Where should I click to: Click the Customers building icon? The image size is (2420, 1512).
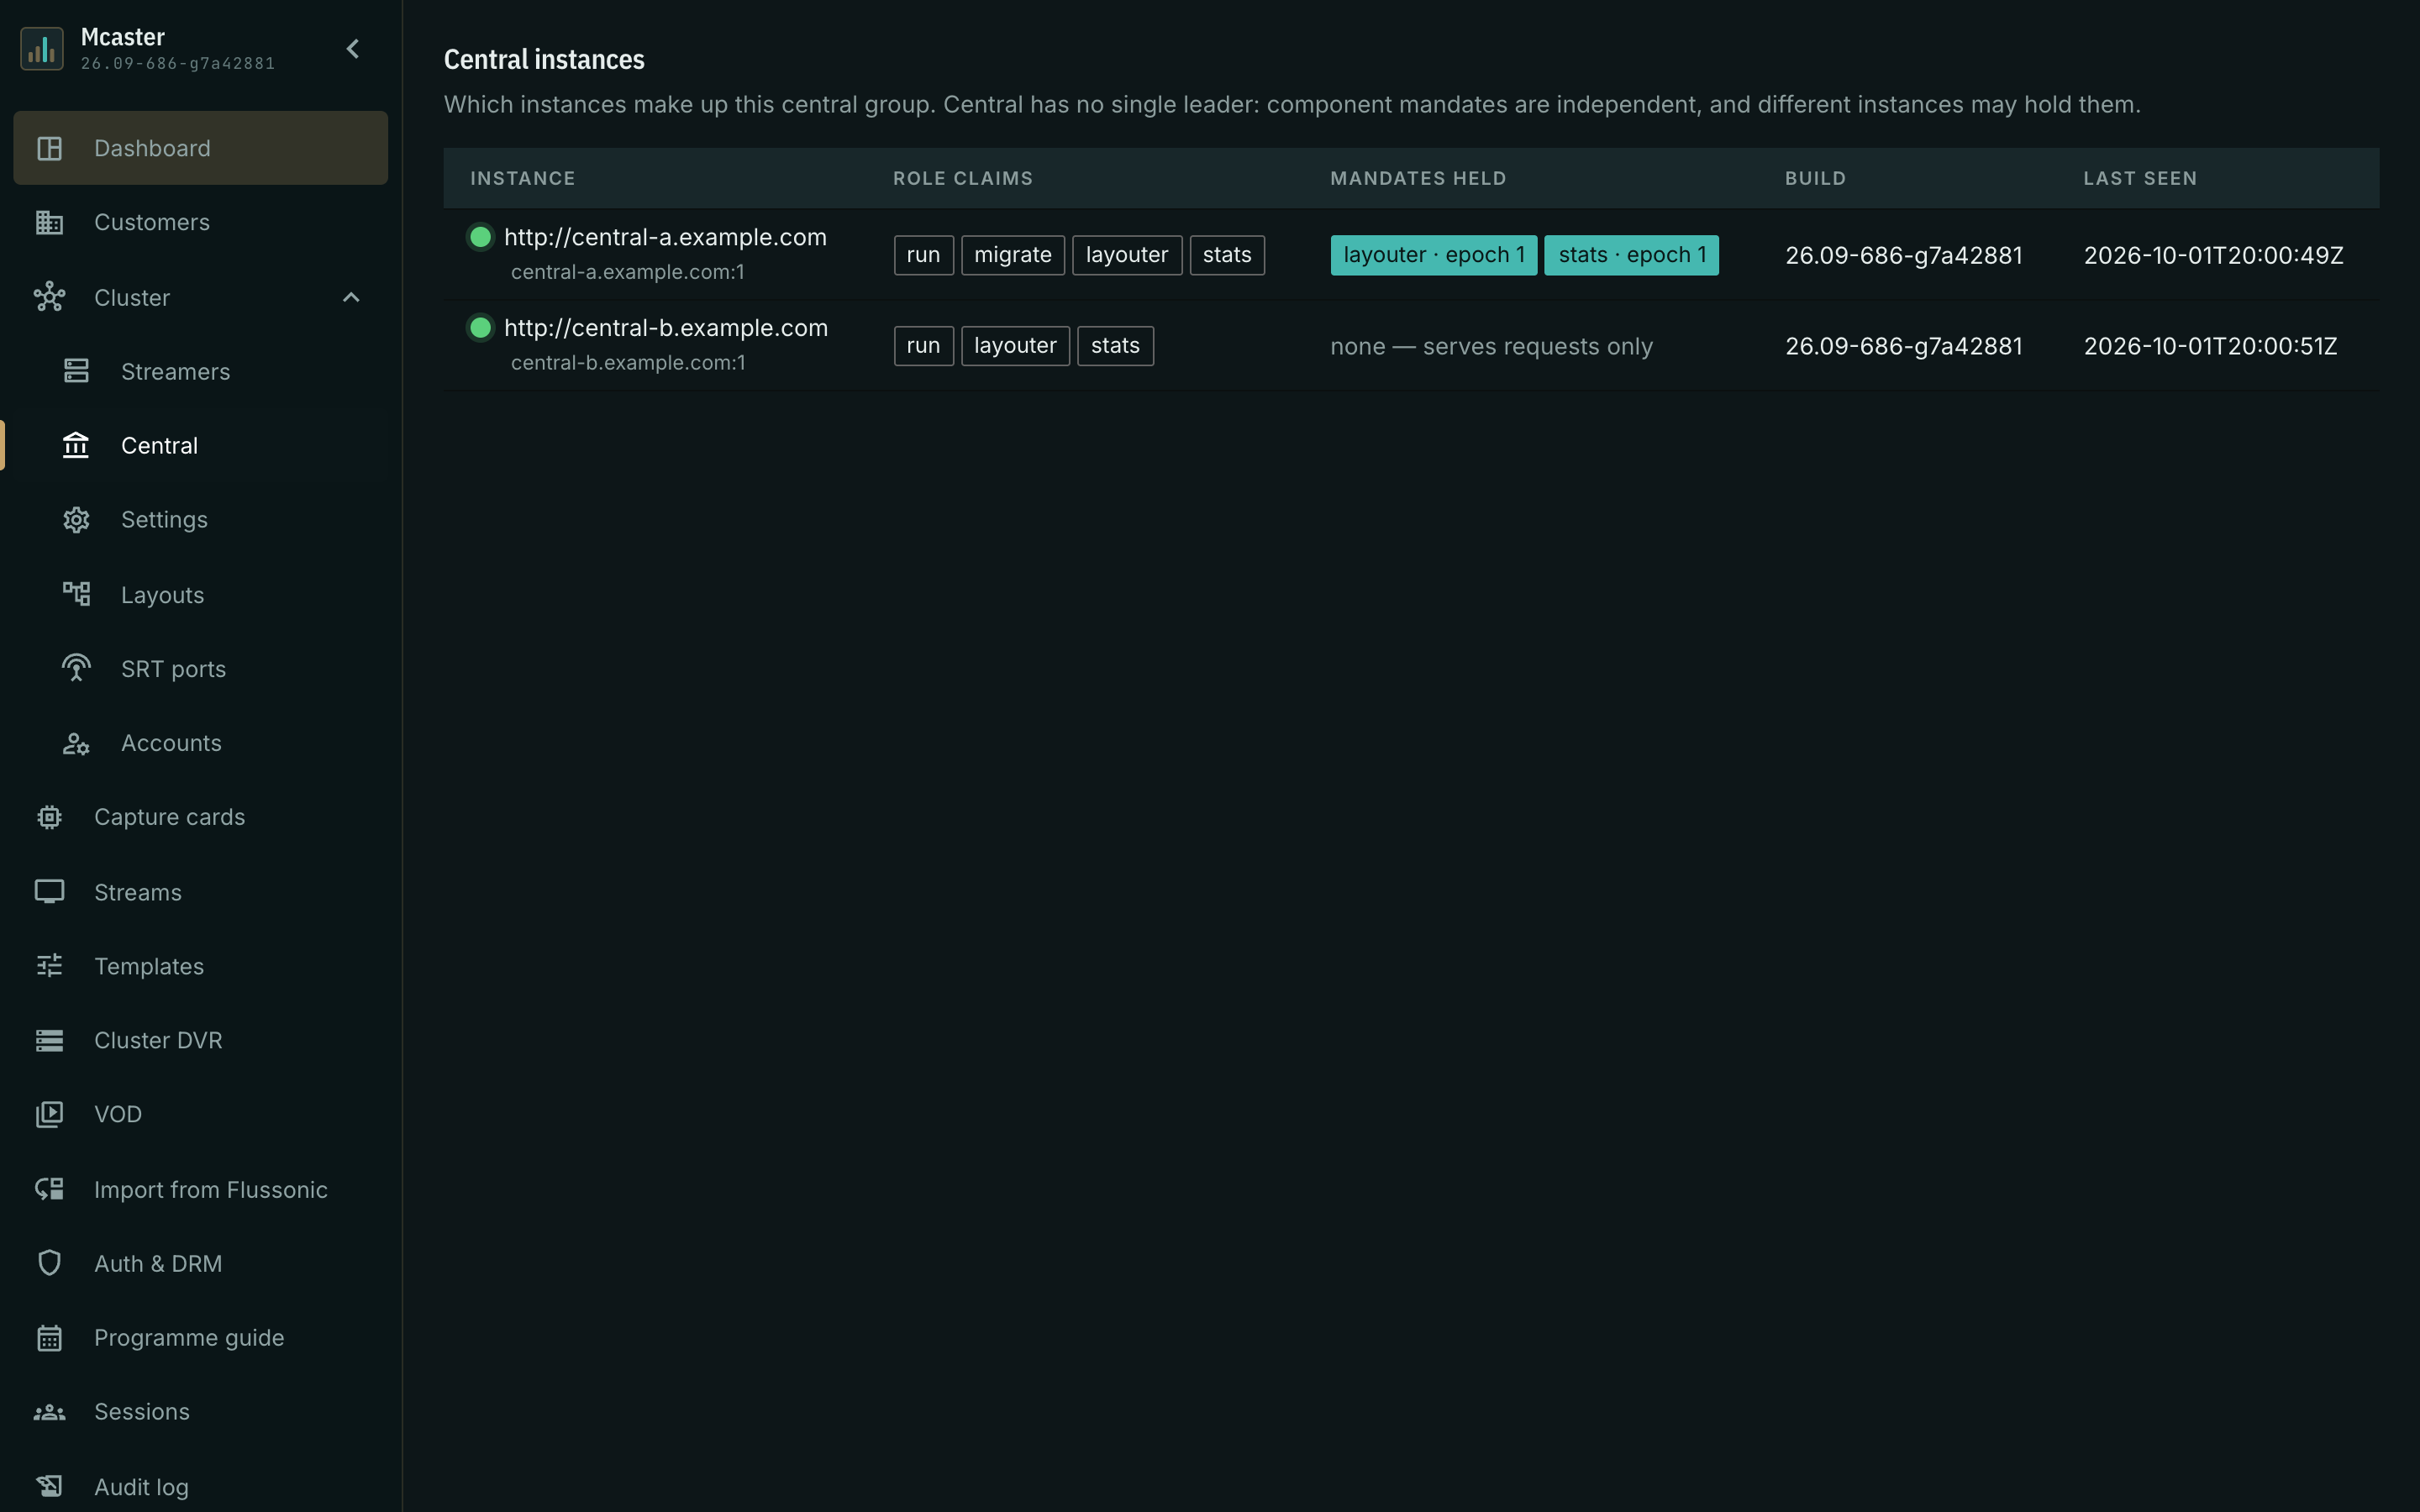(49, 222)
